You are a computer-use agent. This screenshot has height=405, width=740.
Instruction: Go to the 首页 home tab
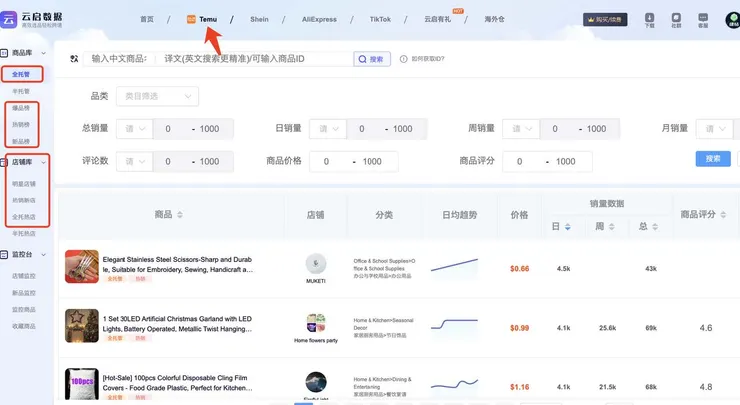pyautogui.click(x=147, y=19)
